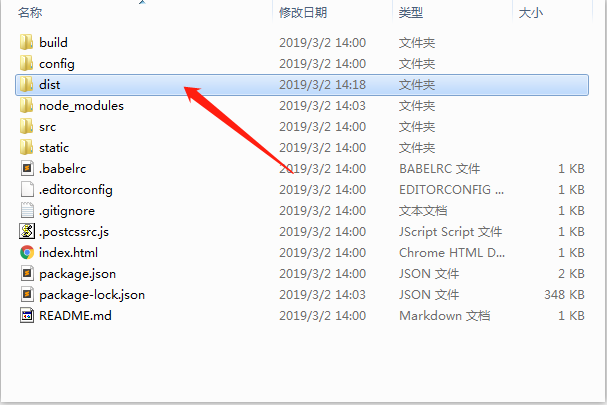Viewport: 607px width, 405px height.
Task: Select the README.md file name
Action: coord(75,316)
